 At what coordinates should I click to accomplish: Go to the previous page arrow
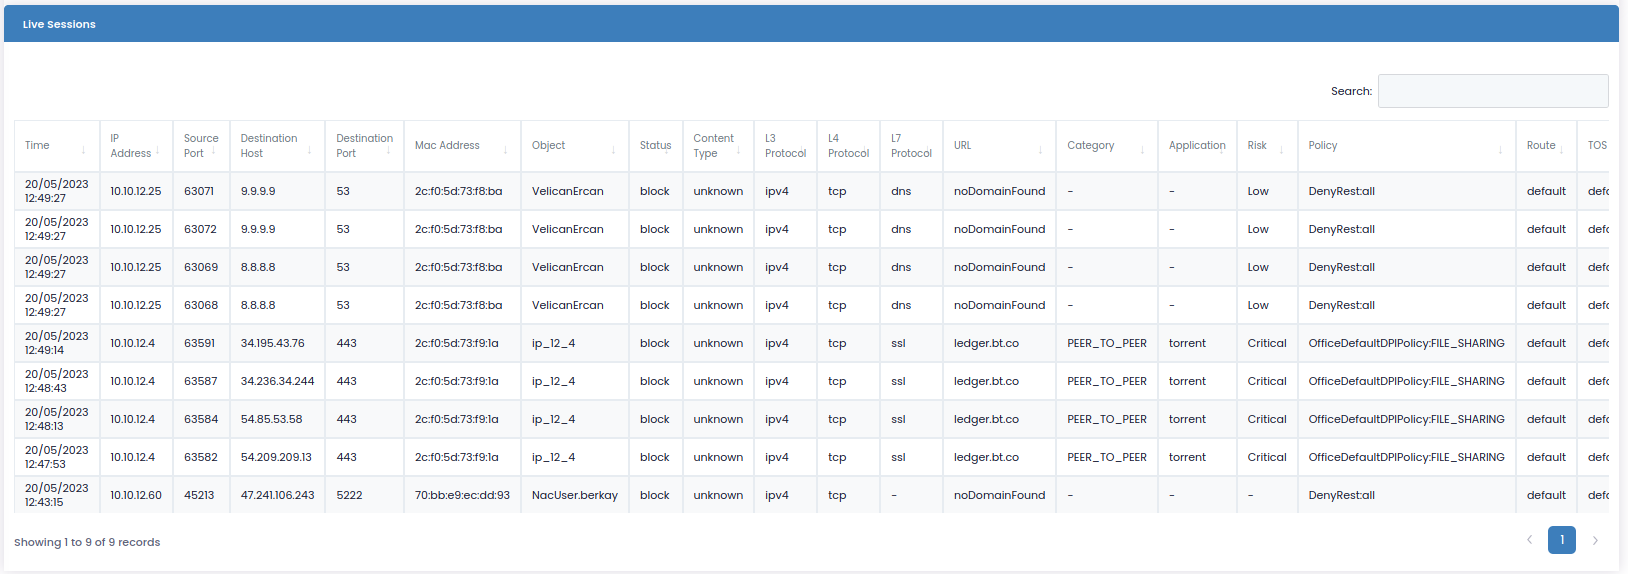1529,540
